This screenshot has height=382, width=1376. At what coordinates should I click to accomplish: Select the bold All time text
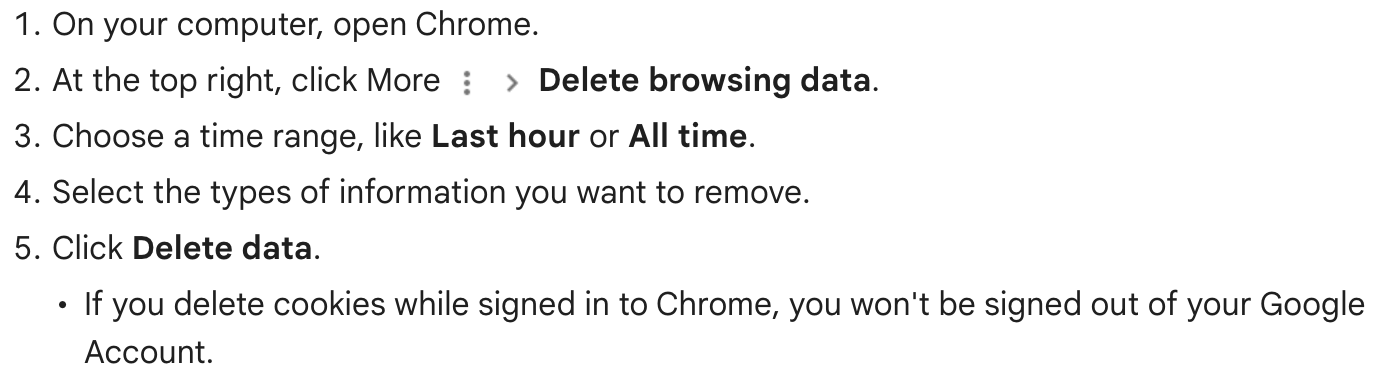688,136
